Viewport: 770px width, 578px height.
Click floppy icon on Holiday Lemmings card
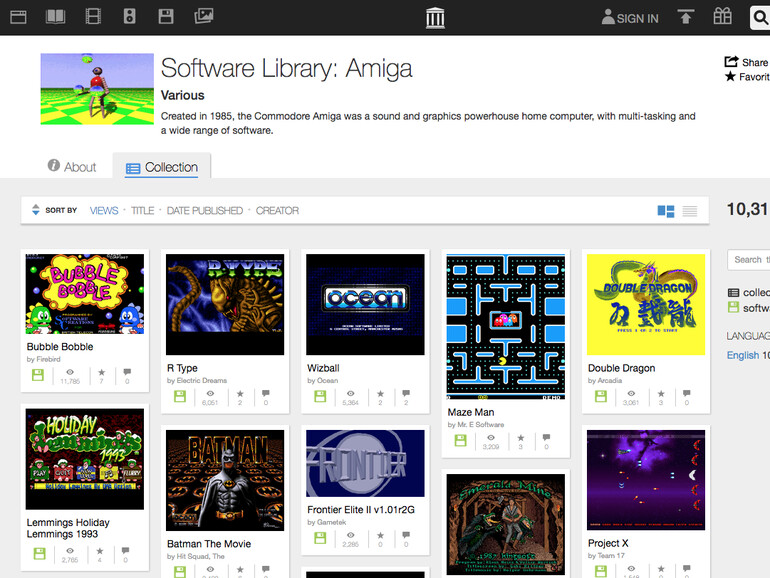click(40, 553)
